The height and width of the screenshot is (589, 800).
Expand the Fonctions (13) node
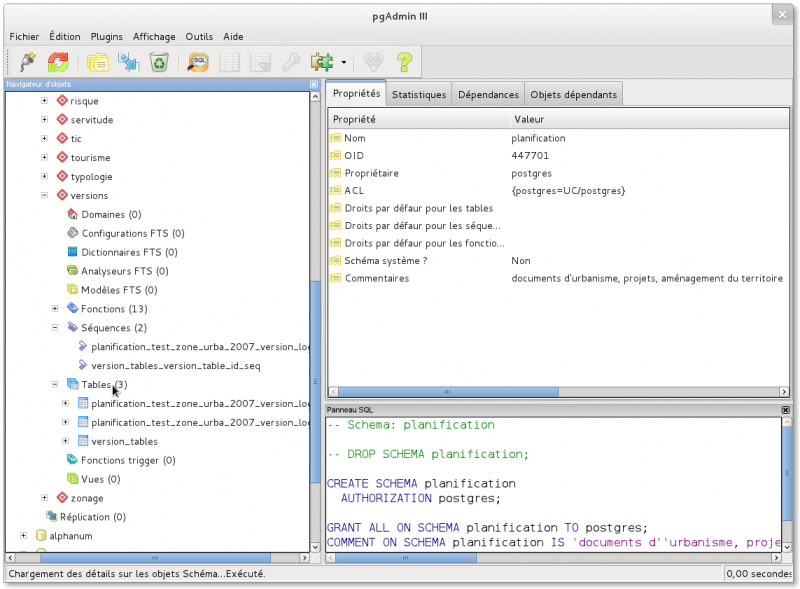click(55, 308)
